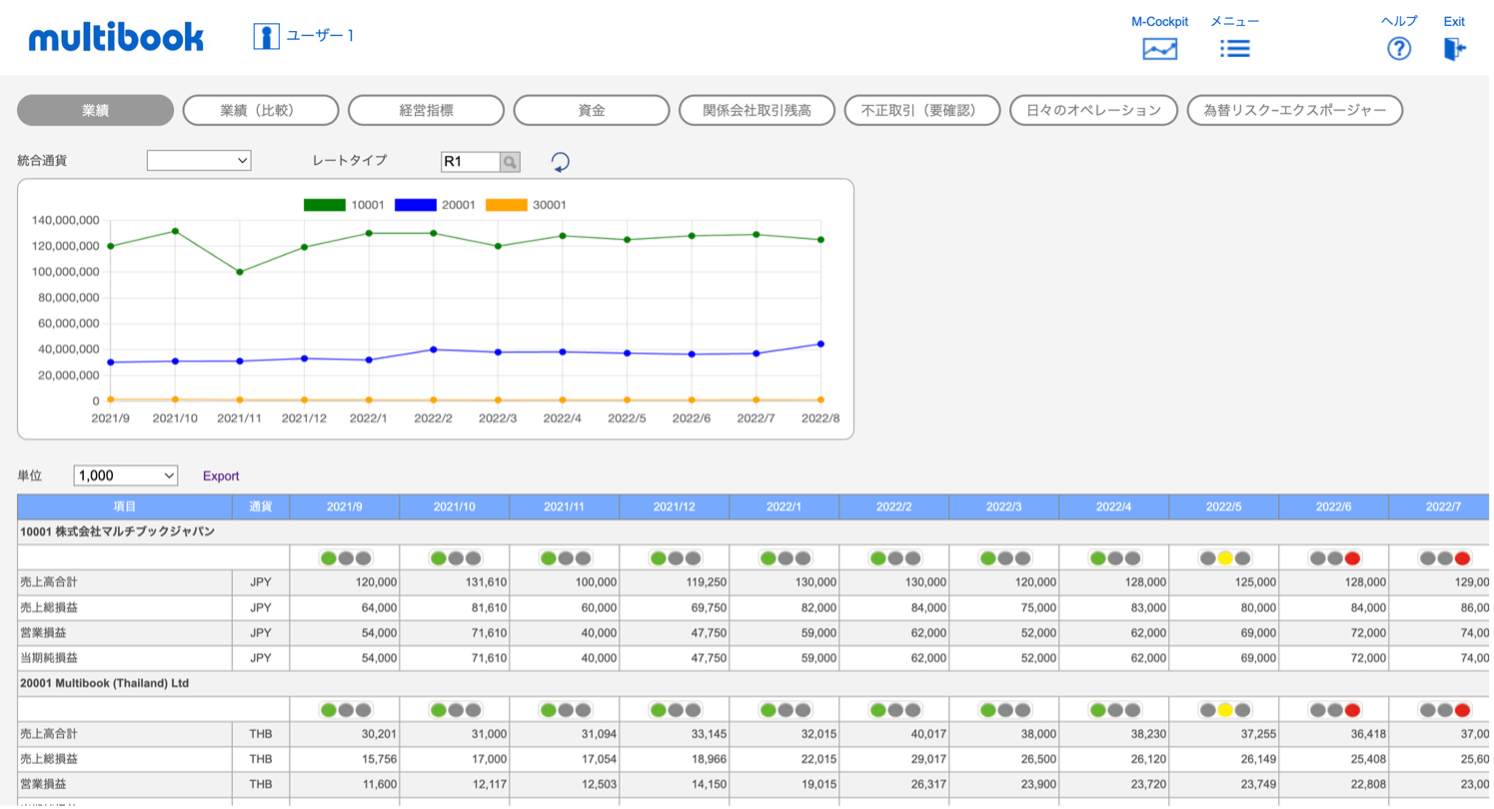The height and width of the screenshot is (809, 1494).
Task: Click the yellow 2022/5 status light for 10001
Action: (x=1224, y=558)
